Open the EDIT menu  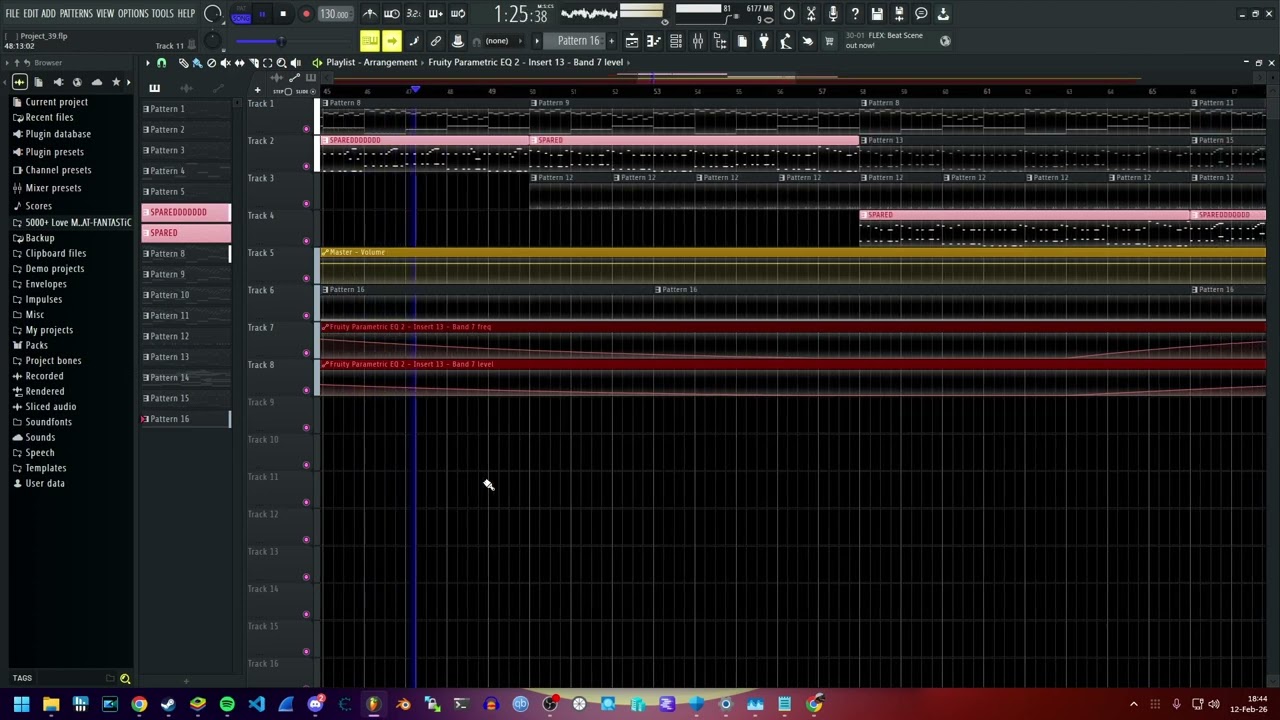pyautogui.click(x=31, y=14)
